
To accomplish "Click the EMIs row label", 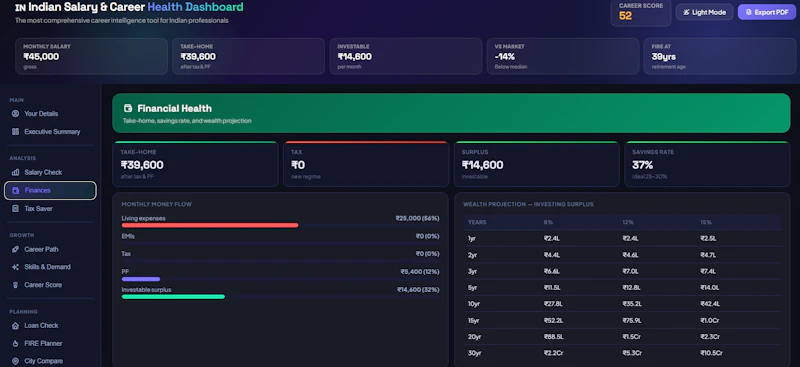I will click(128, 236).
